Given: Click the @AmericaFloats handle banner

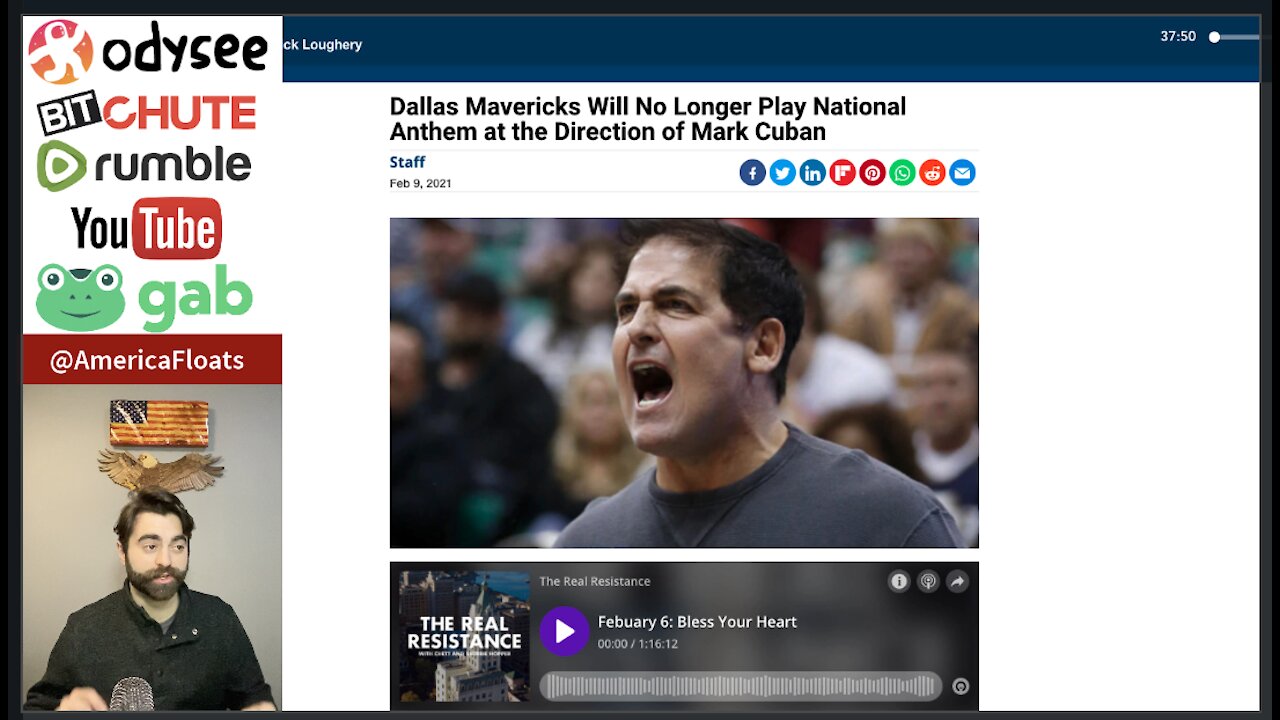Looking at the screenshot, I should [x=152, y=359].
